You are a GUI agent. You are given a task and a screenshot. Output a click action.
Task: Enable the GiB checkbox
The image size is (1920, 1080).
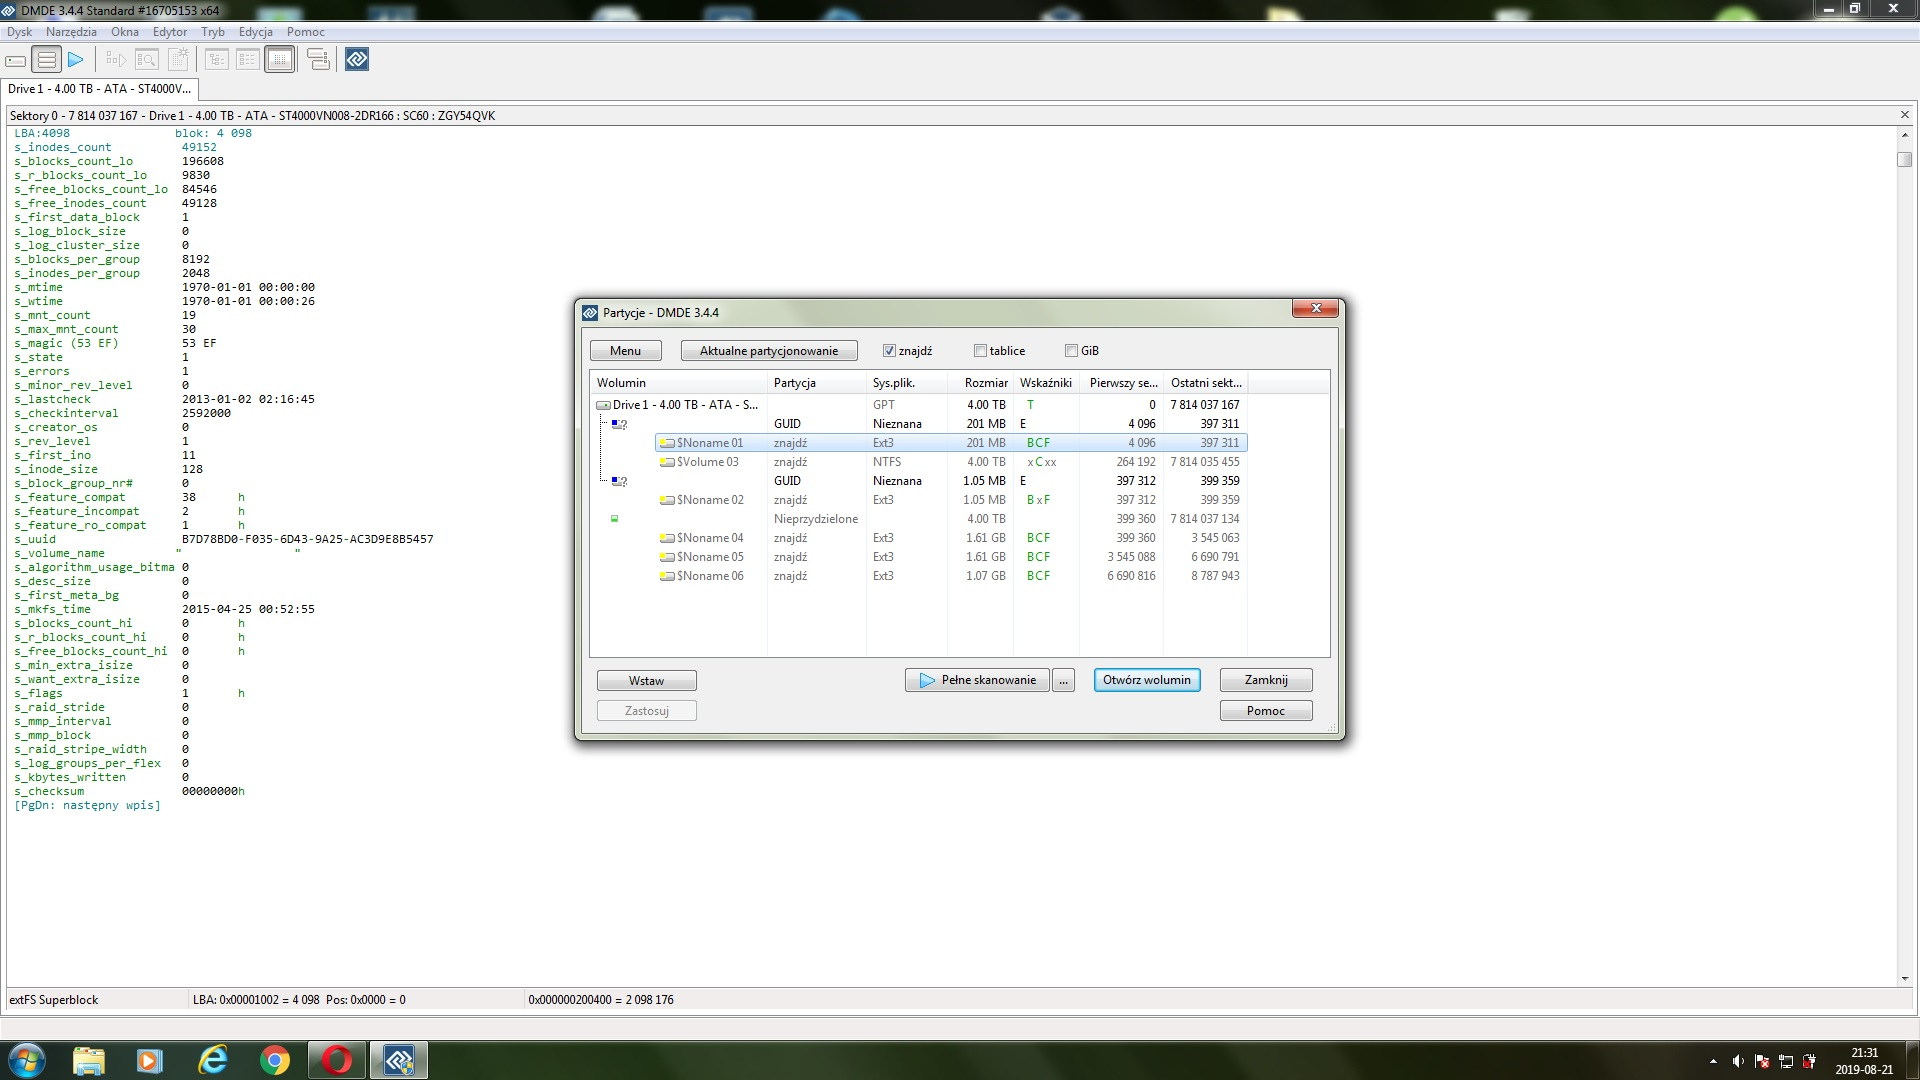click(1071, 351)
